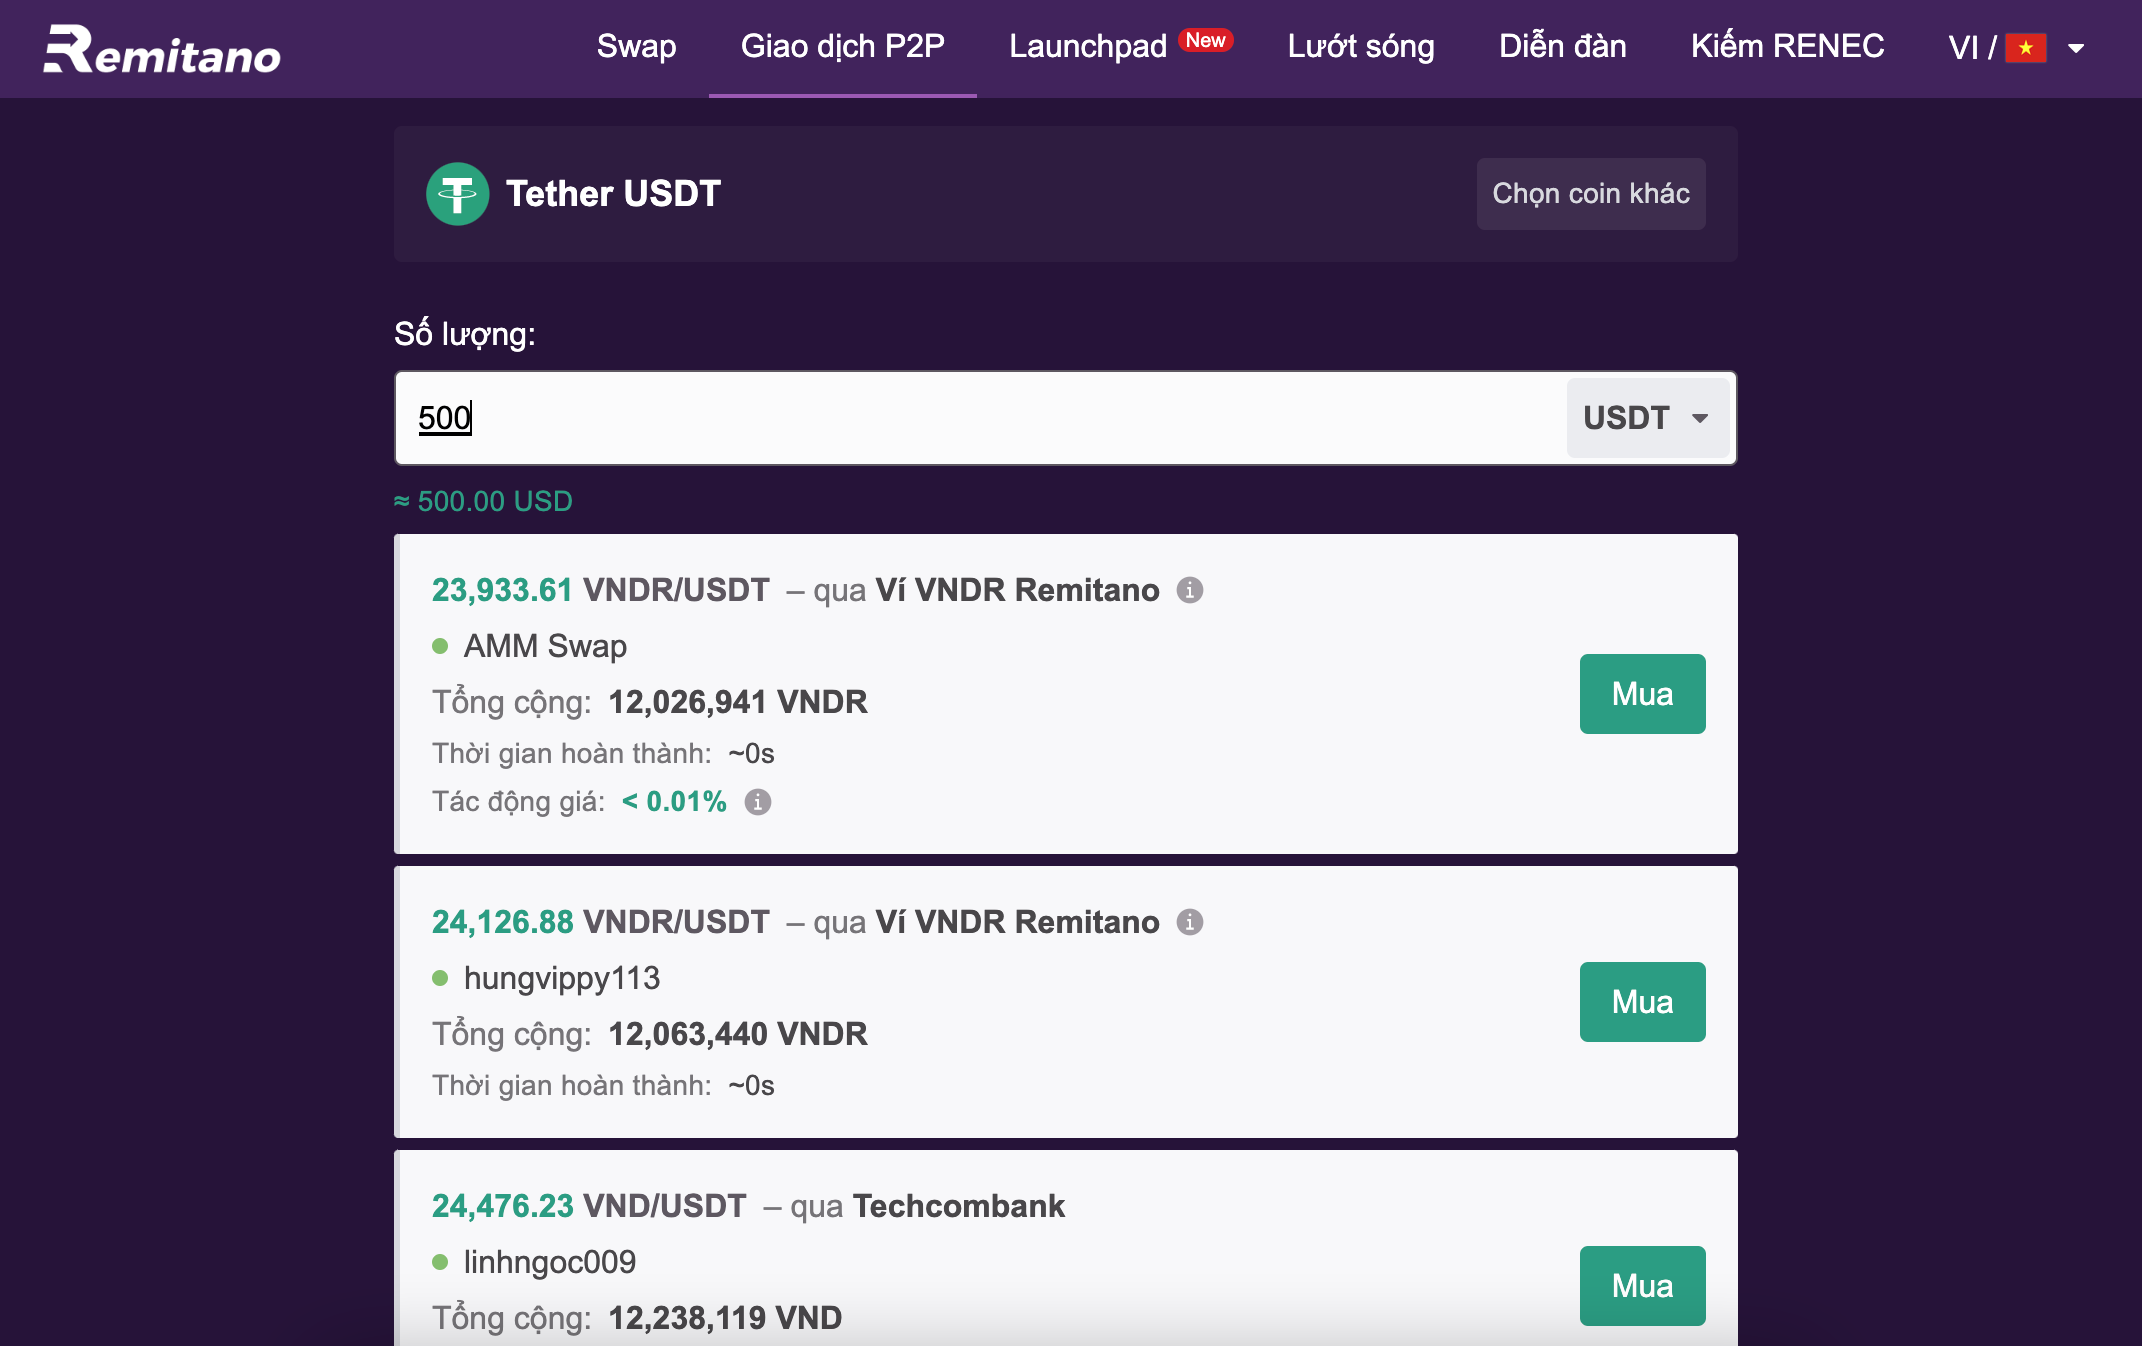The image size is (2142, 1346).
Task: Click the red New badge on Launchpad
Action: [x=1206, y=40]
